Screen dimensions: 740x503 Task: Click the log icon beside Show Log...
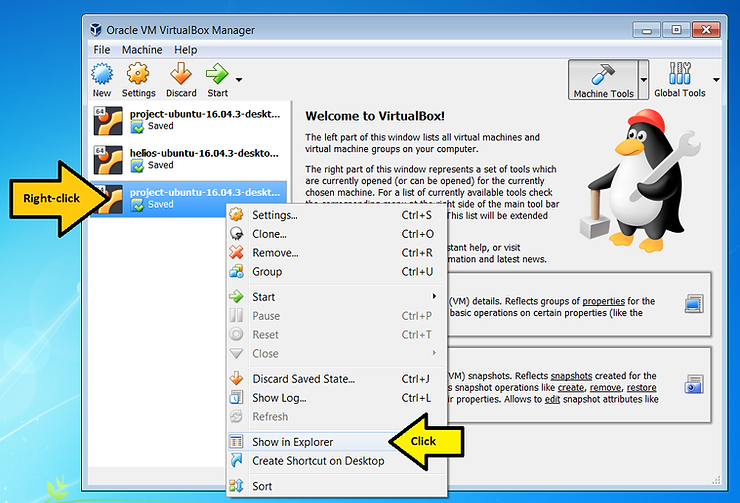tap(236, 397)
